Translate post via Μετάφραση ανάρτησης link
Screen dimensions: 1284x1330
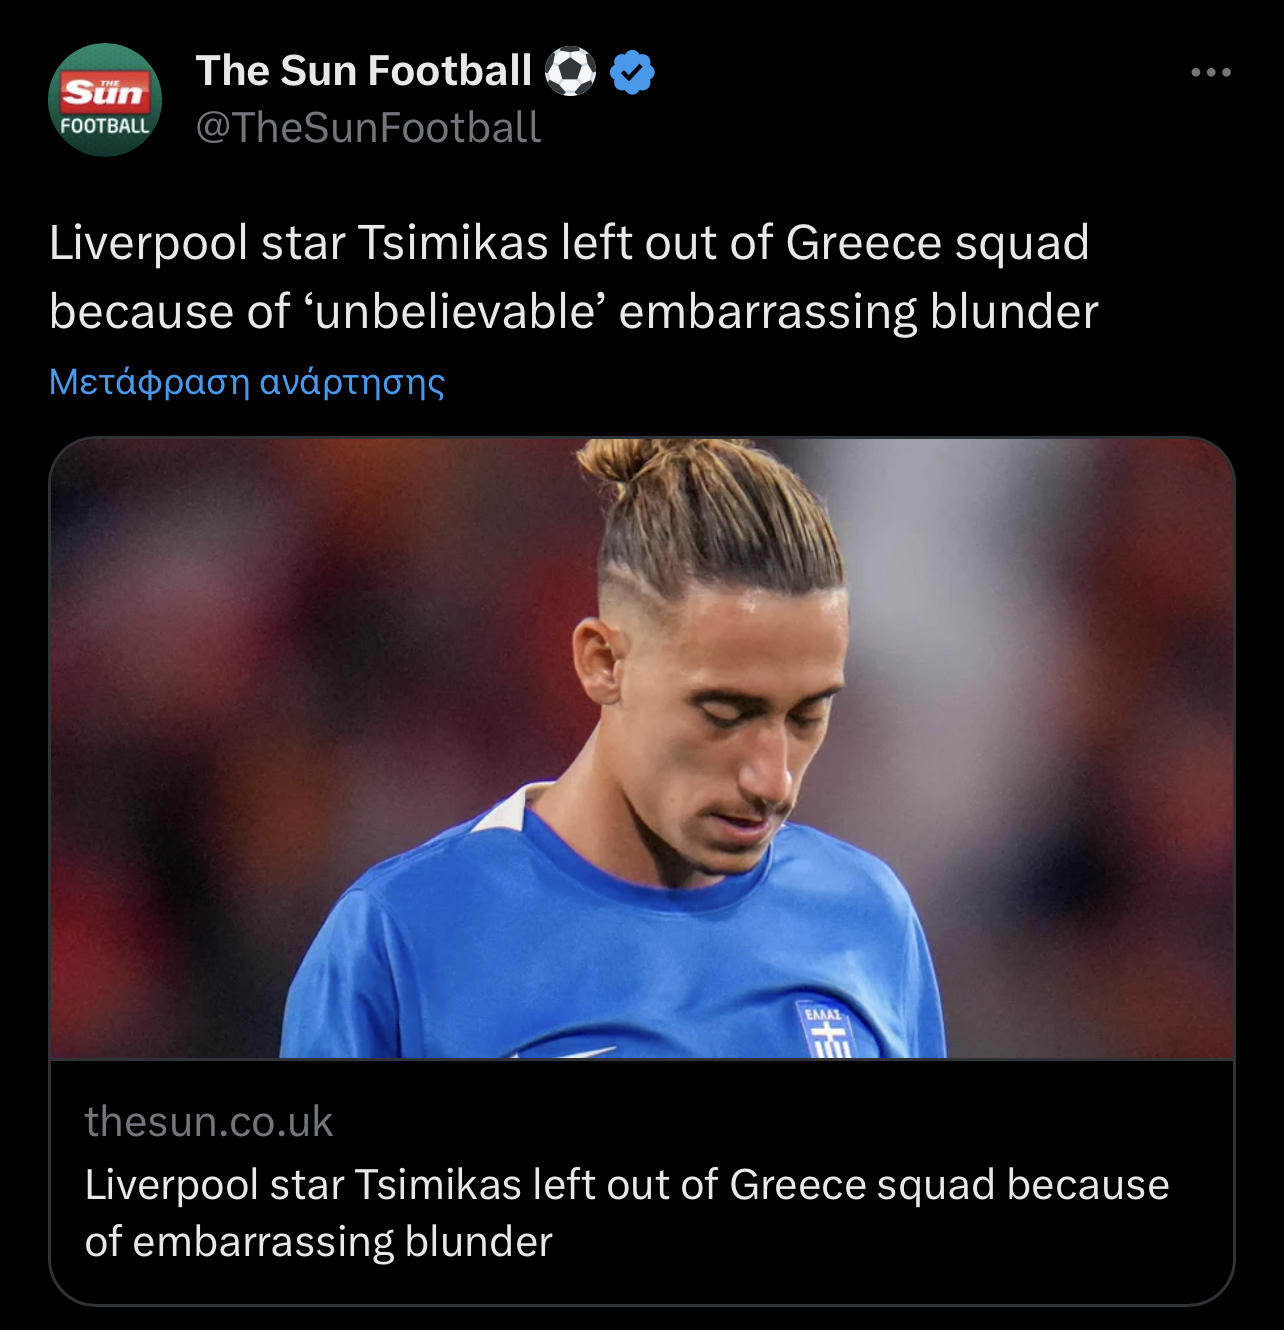tap(247, 382)
